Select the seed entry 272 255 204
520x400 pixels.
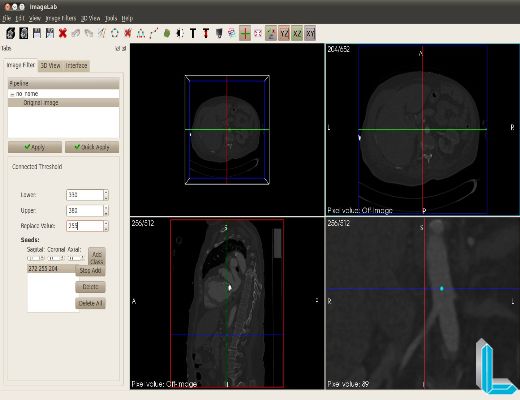[51, 269]
